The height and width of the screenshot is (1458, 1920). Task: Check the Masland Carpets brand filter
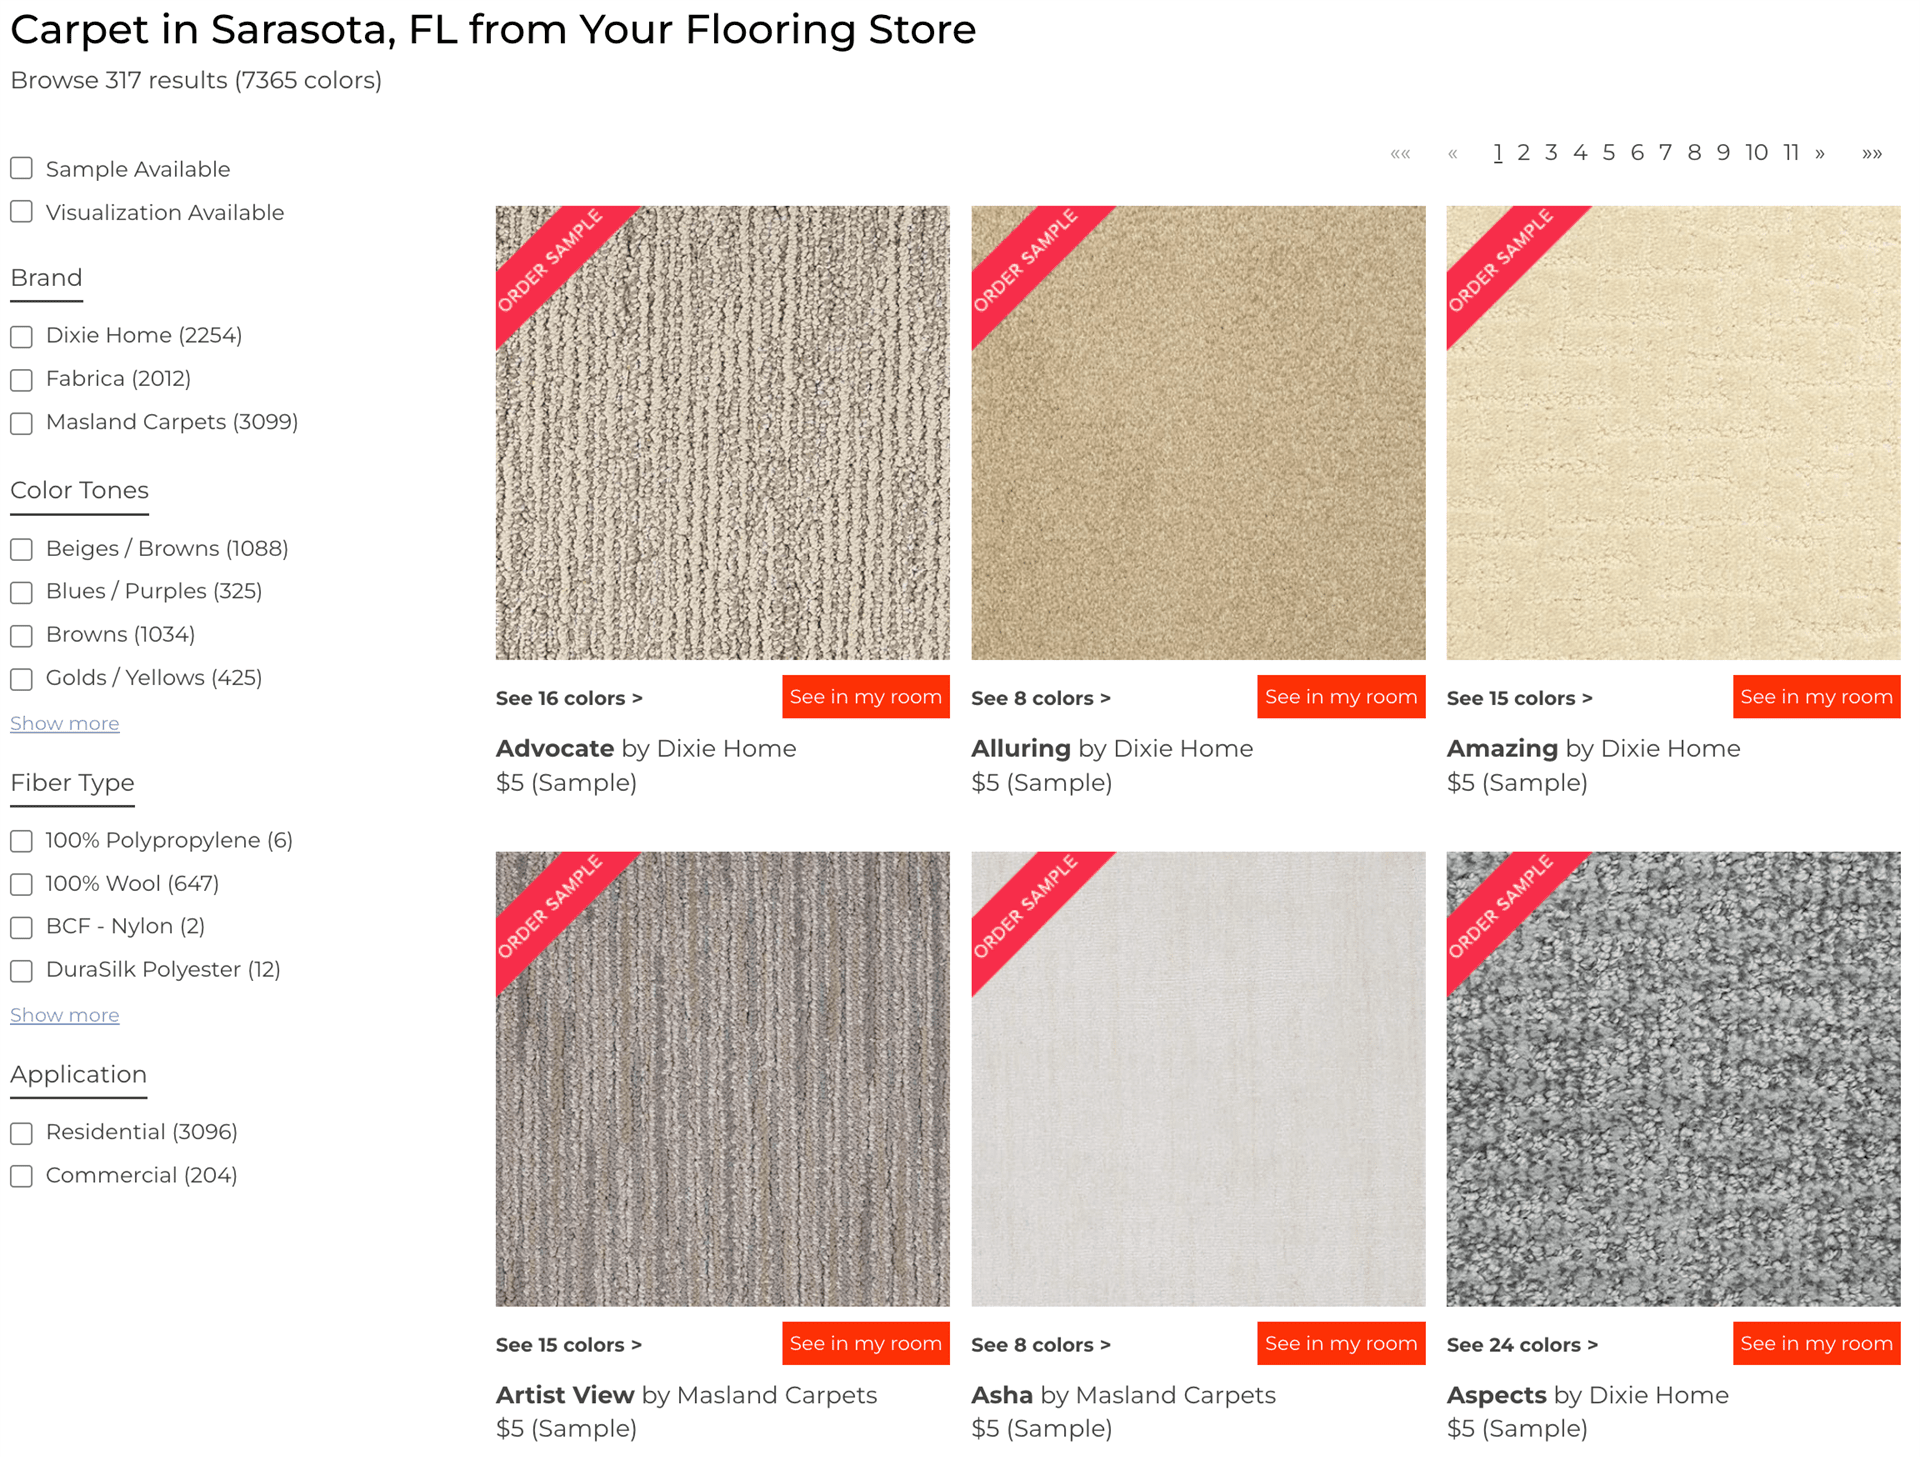tap(22, 423)
